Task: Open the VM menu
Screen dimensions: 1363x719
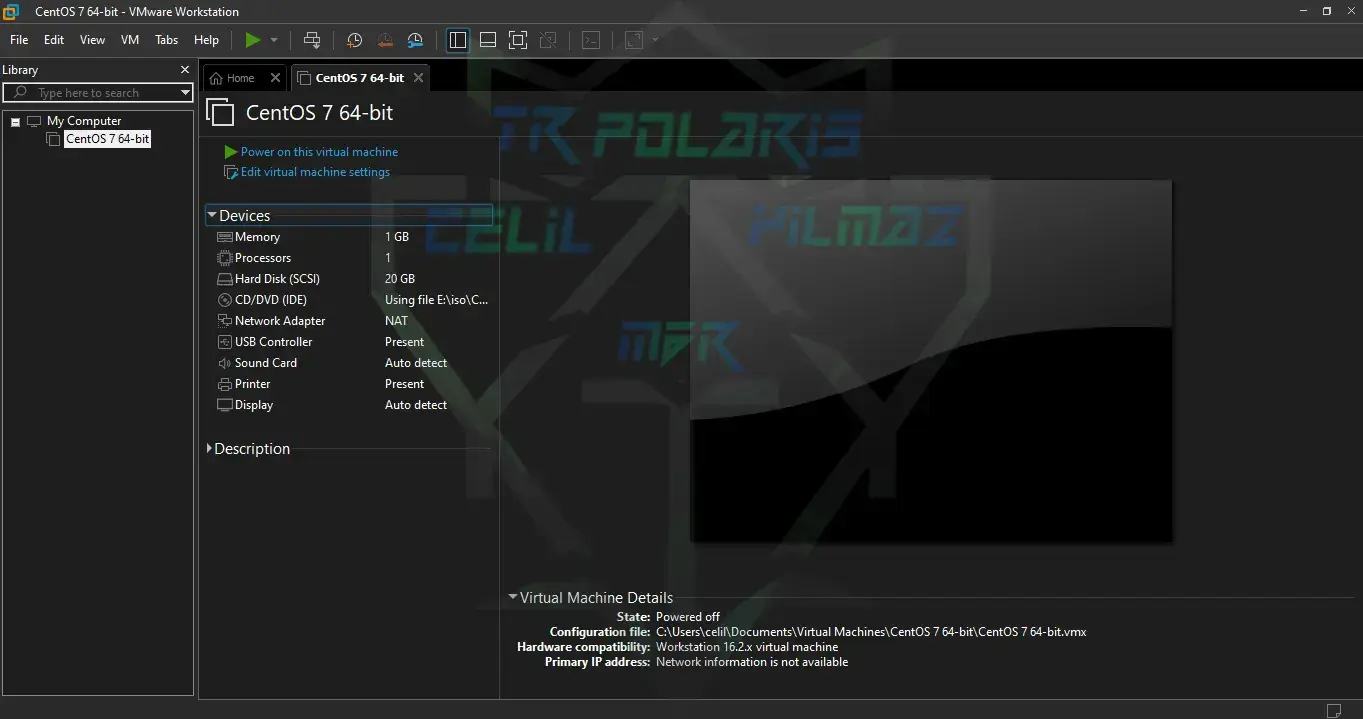Action: tap(130, 40)
